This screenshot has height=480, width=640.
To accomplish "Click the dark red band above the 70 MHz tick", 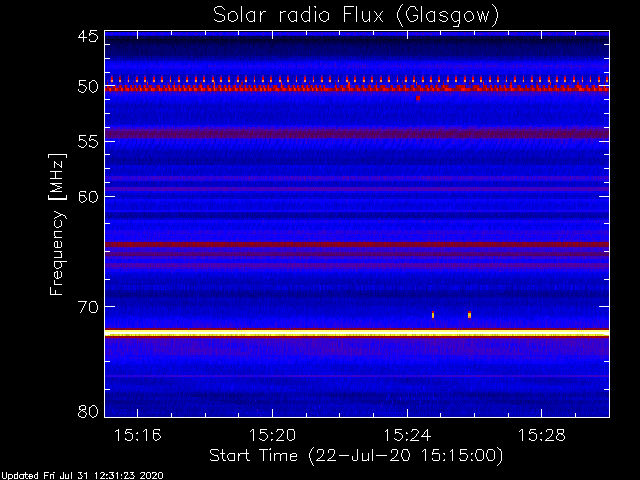I will tap(357, 245).
